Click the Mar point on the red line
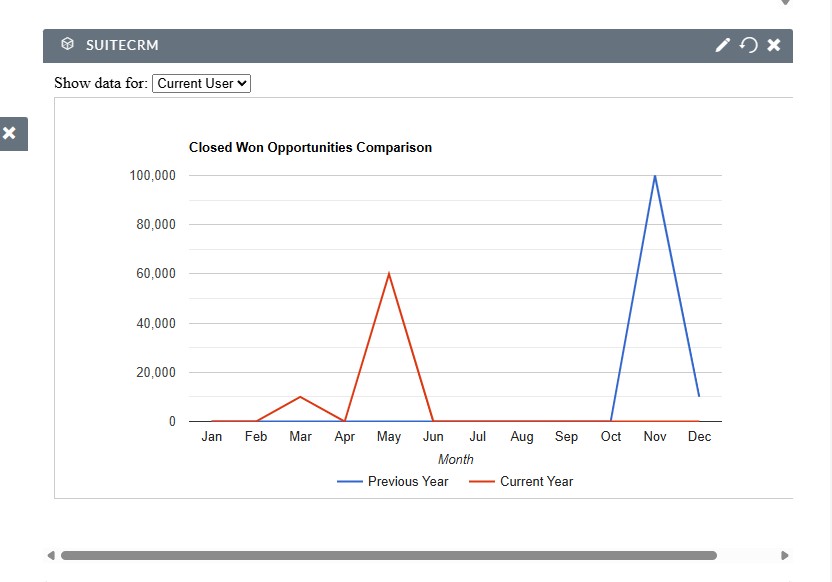The image size is (832, 582). tap(300, 396)
